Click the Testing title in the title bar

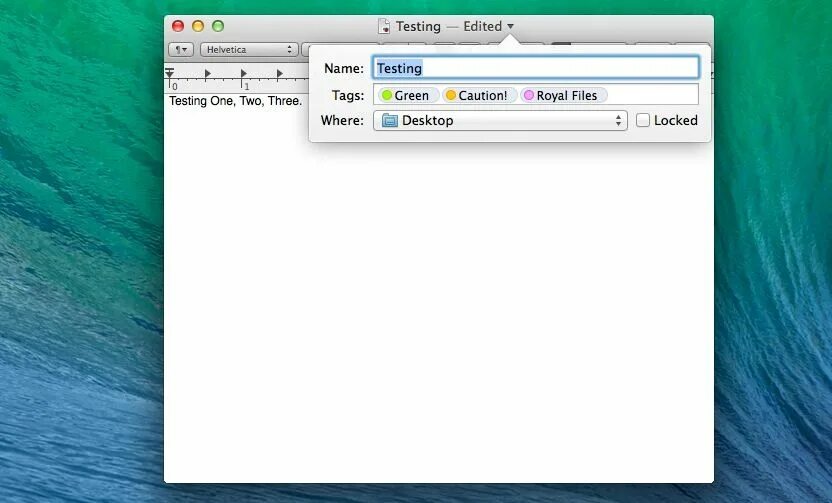(x=418, y=26)
